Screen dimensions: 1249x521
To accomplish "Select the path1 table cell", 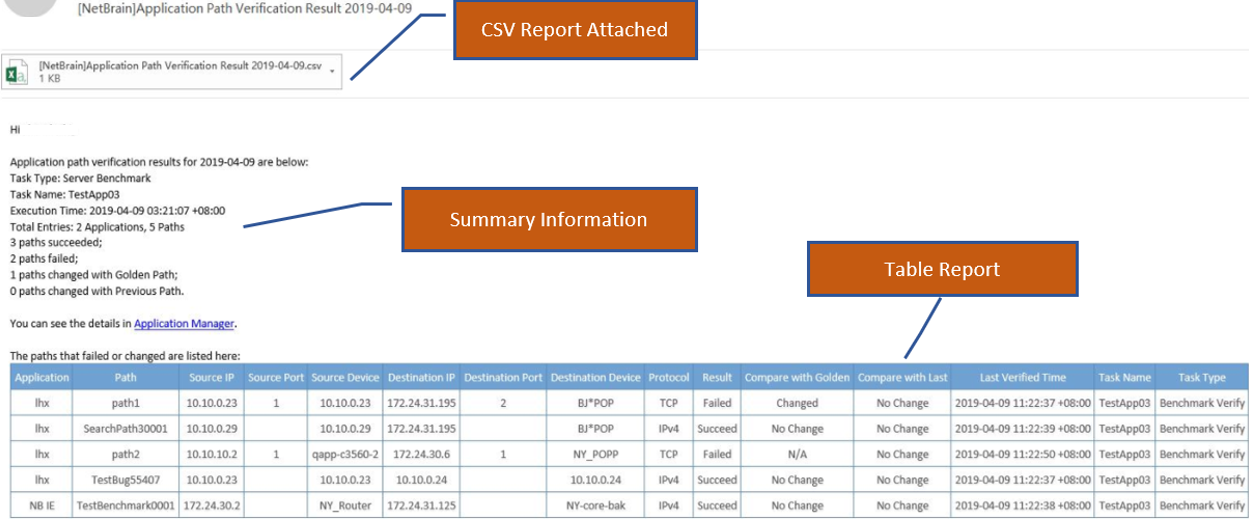I will click(127, 403).
